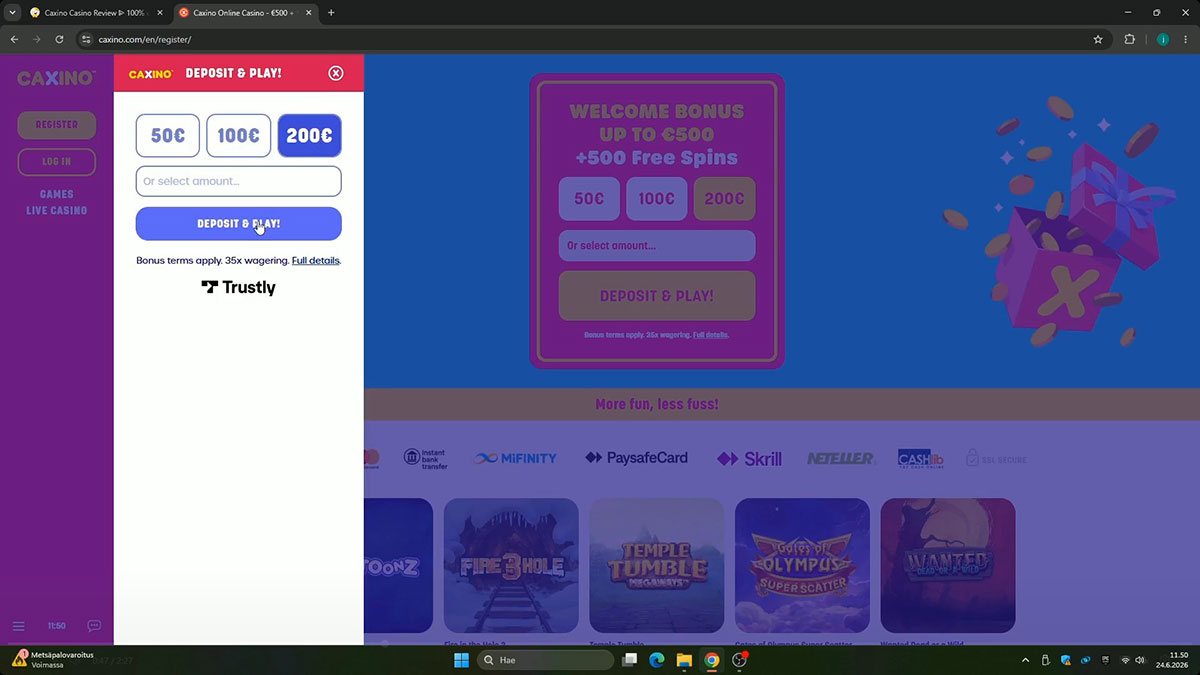The height and width of the screenshot is (675, 1200).
Task: Open Games from the sidebar
Action: pos(57,194)
